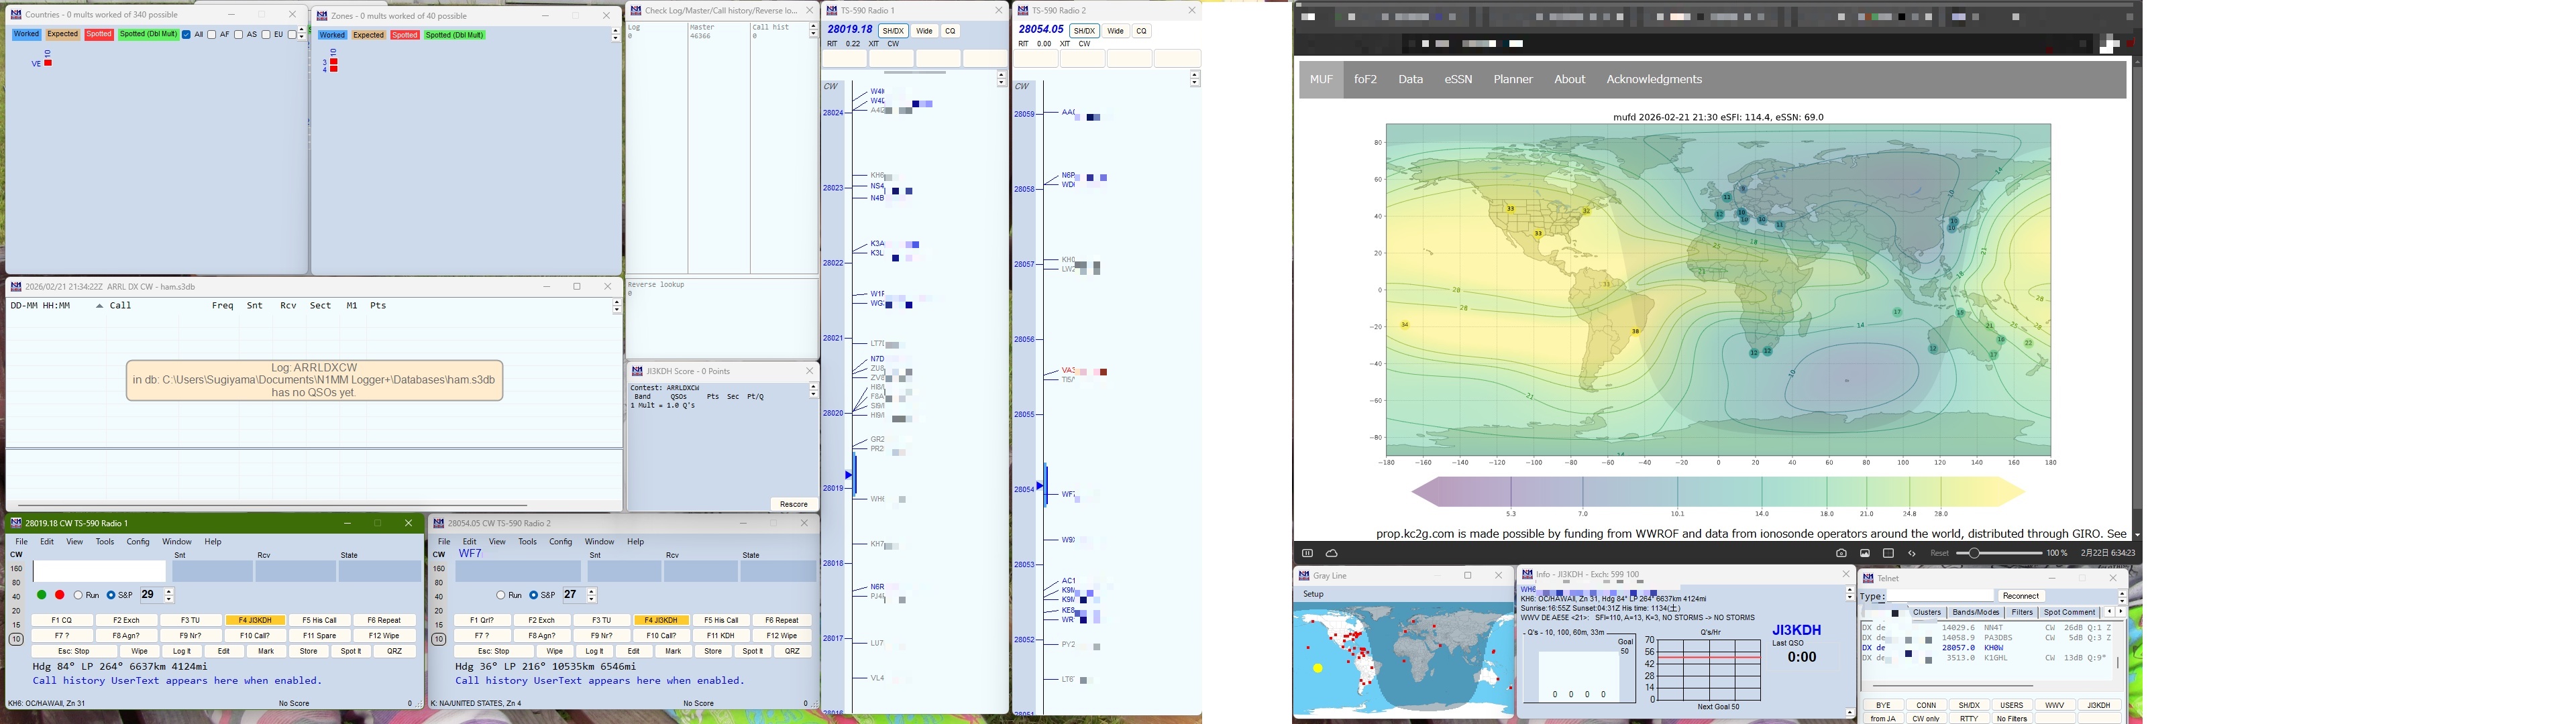2576x724 pixels.
Task: Toggle the sidebar panel icon at bottom-left of browser
Action: (x=1307, y=553)
